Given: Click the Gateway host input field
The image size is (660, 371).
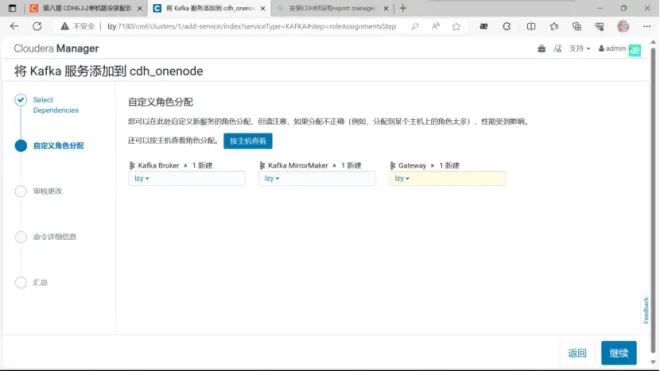Looking at the screenshot, I should click(447, 179).
